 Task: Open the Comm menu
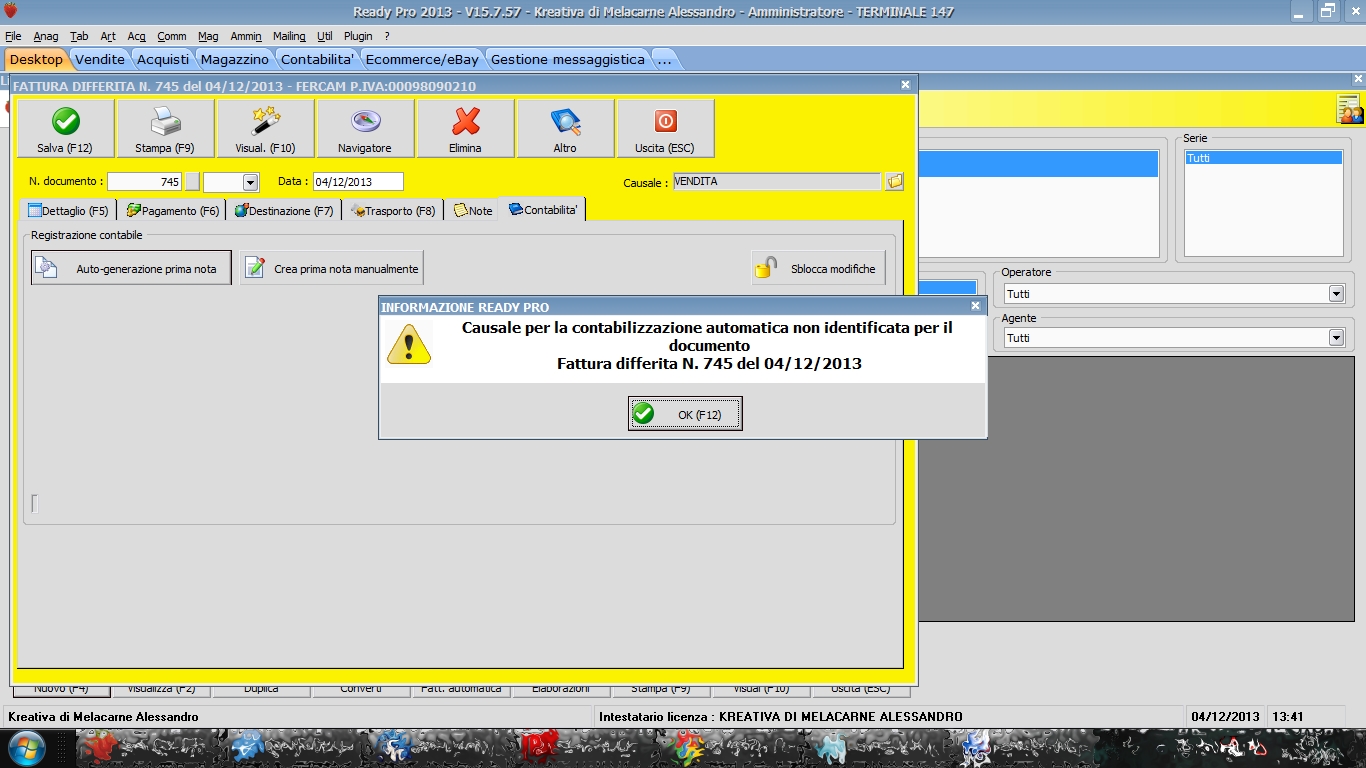pos(172,36)
